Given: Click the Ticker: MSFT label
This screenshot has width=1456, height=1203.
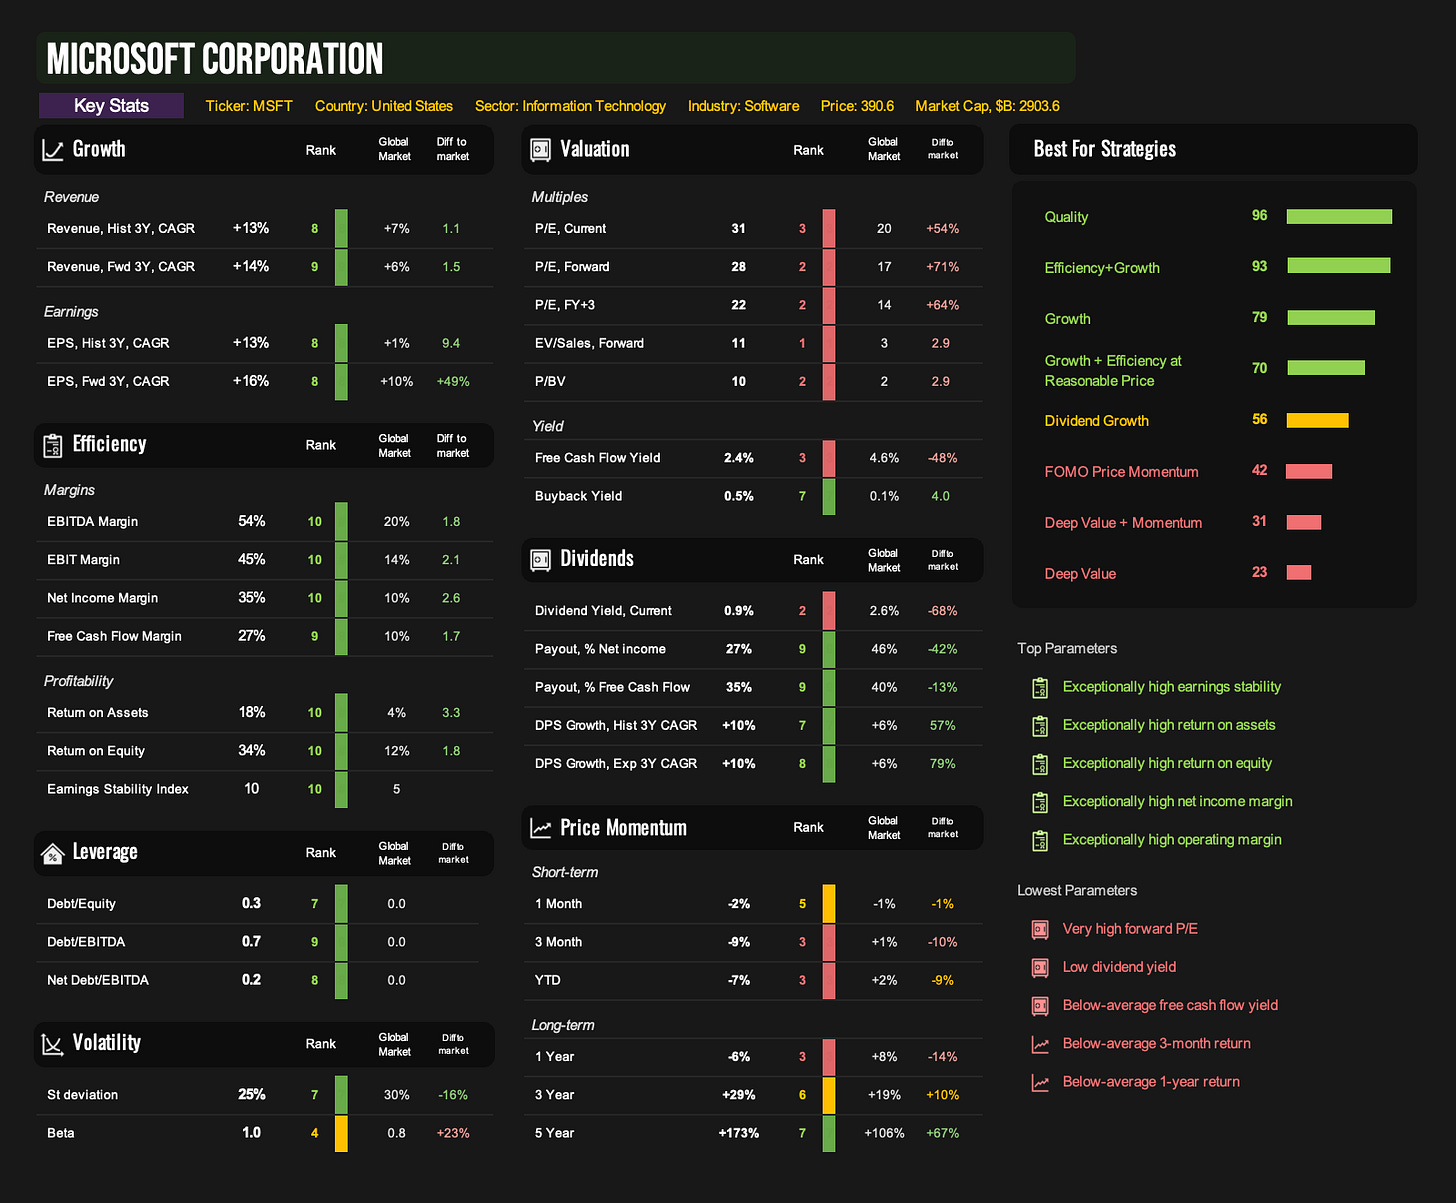Looking at the screenshot, I should point(249,106).
